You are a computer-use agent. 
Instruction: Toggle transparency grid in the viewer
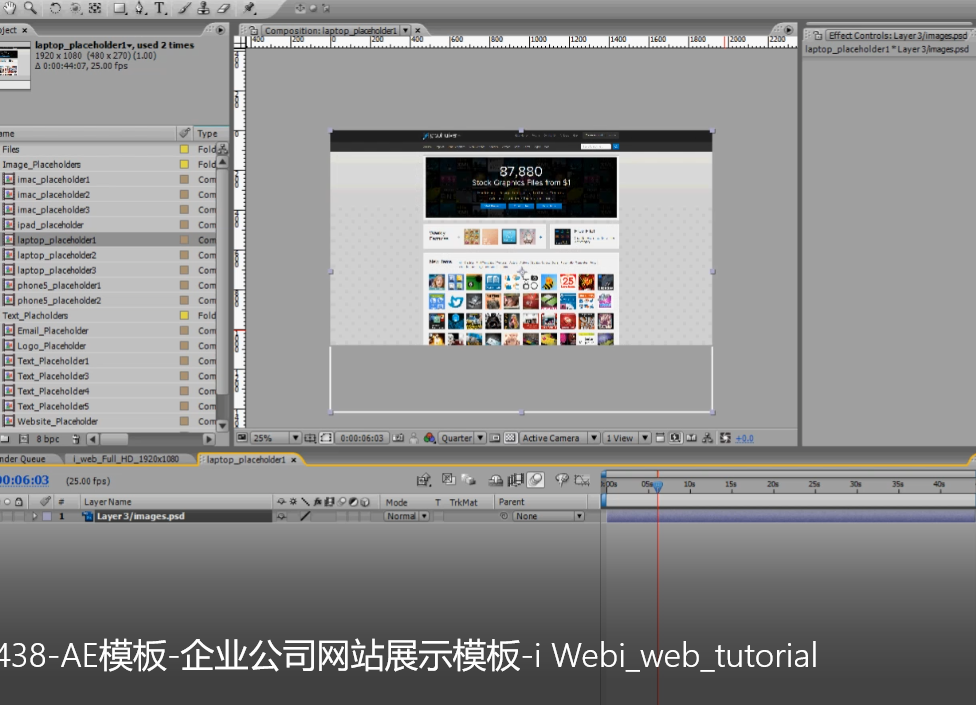[510, 438]
